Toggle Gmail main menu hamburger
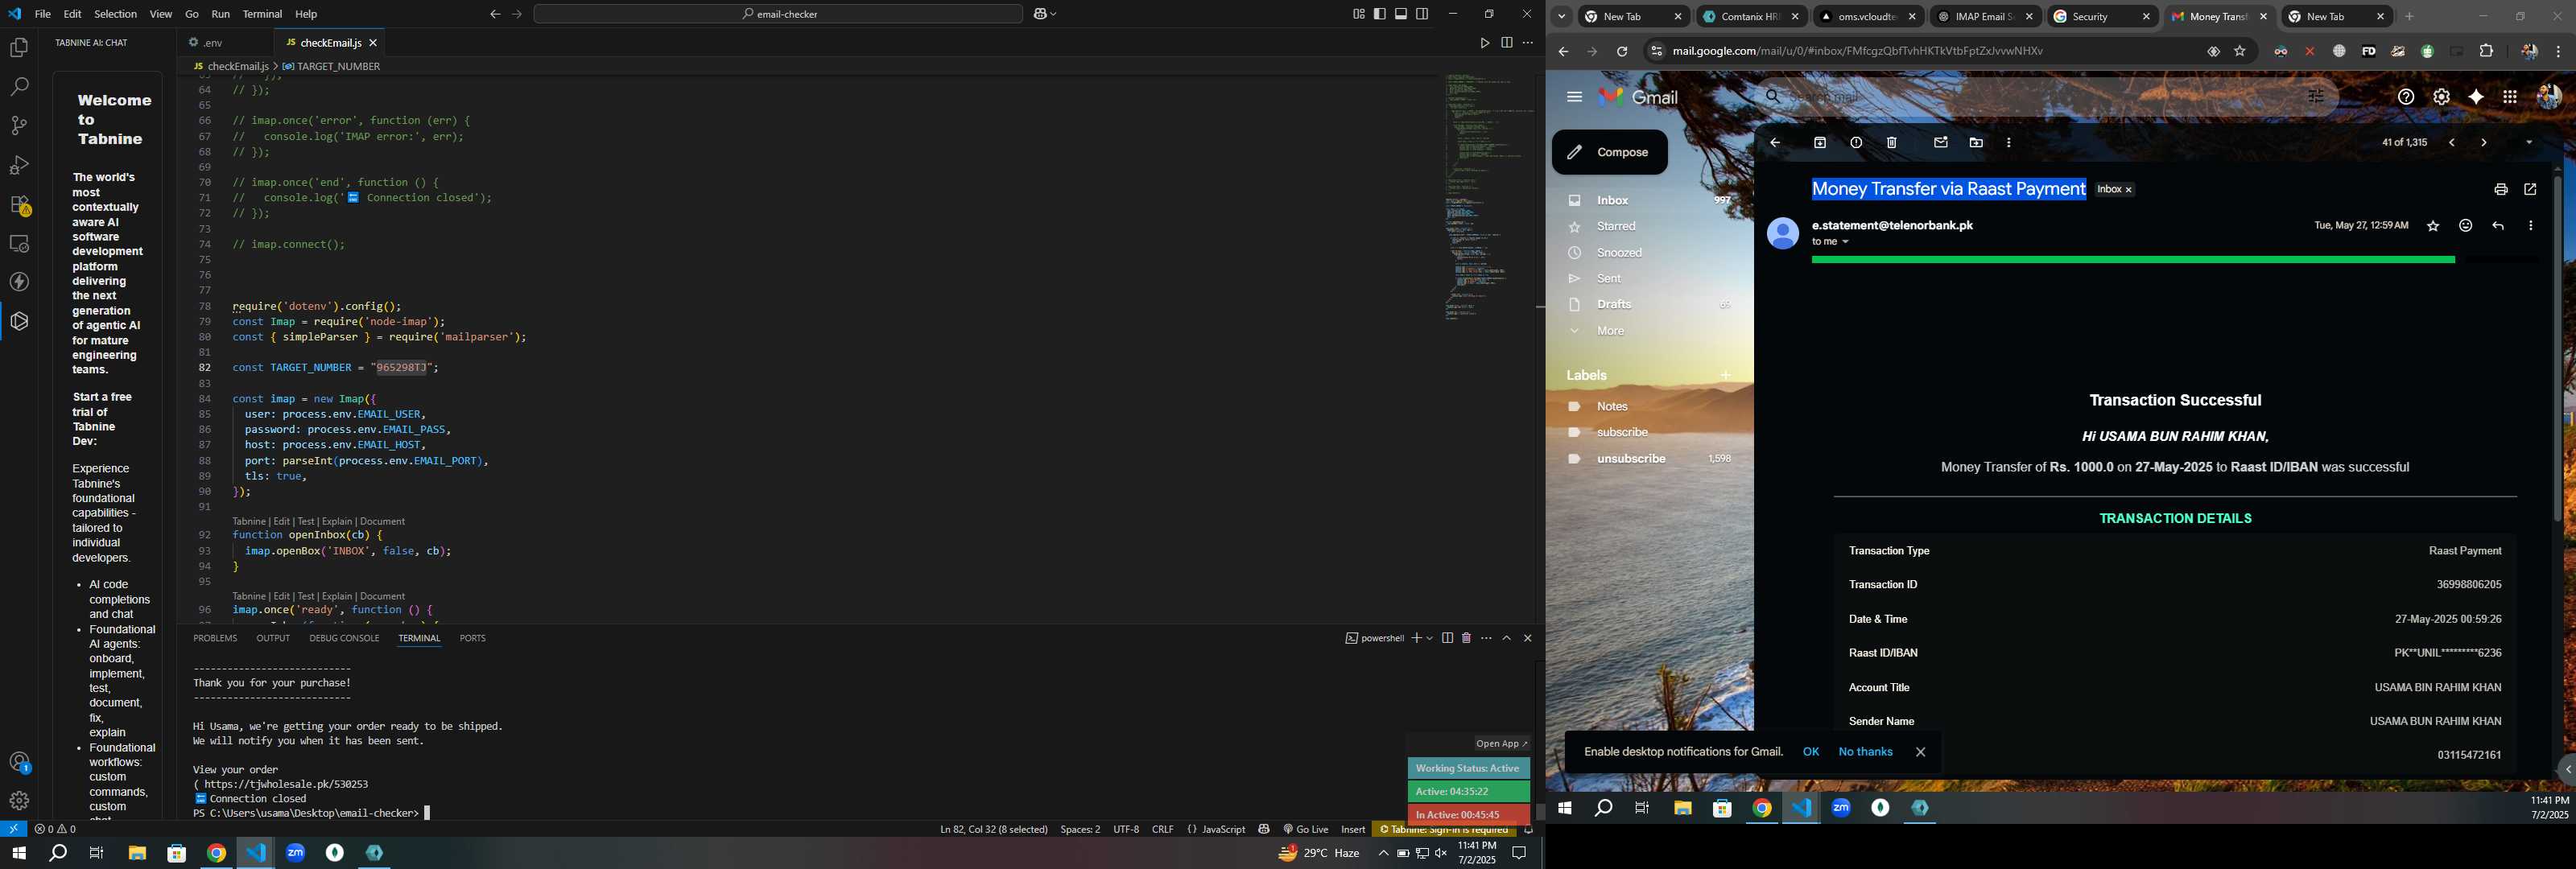Screen dimensions: 2576x869 click(1574, 97)
